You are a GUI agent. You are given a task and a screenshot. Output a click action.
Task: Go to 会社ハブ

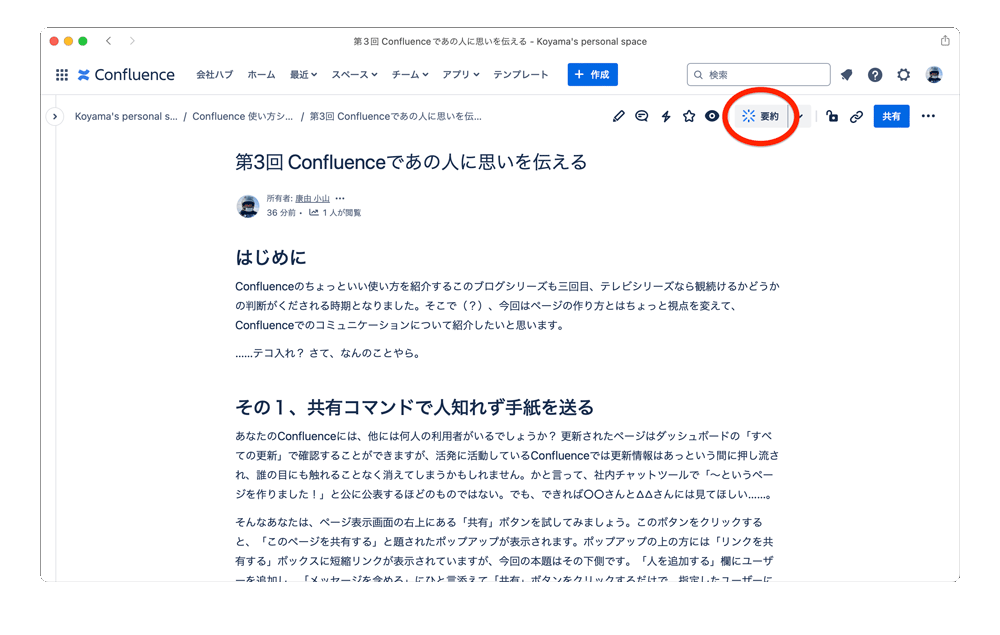click(214, 75)
